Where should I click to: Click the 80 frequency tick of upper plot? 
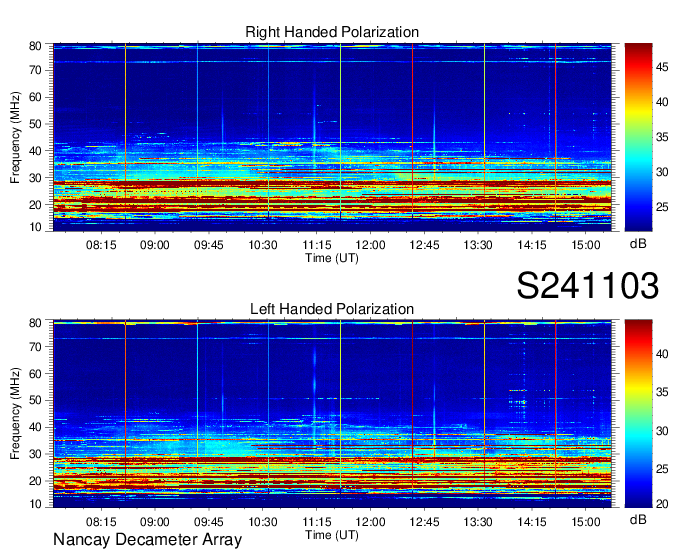pyautogui.click(x=35, y=46)
